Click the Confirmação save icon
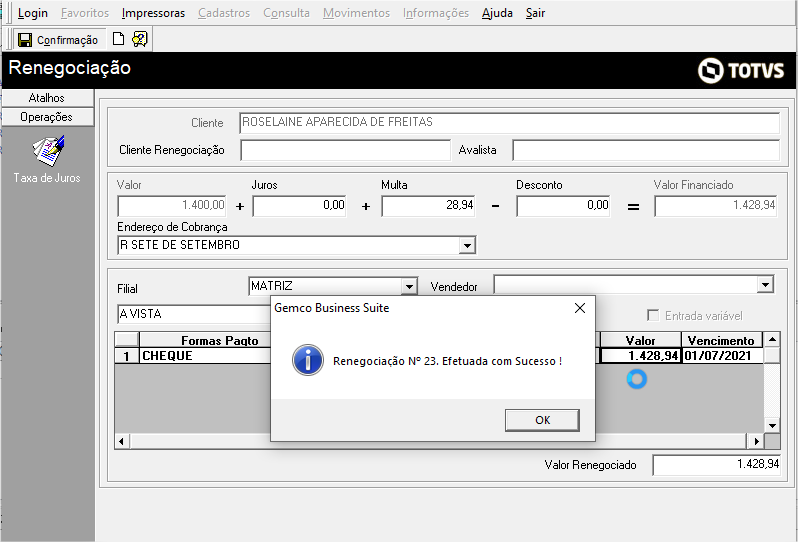 click(x=25, y=40)
